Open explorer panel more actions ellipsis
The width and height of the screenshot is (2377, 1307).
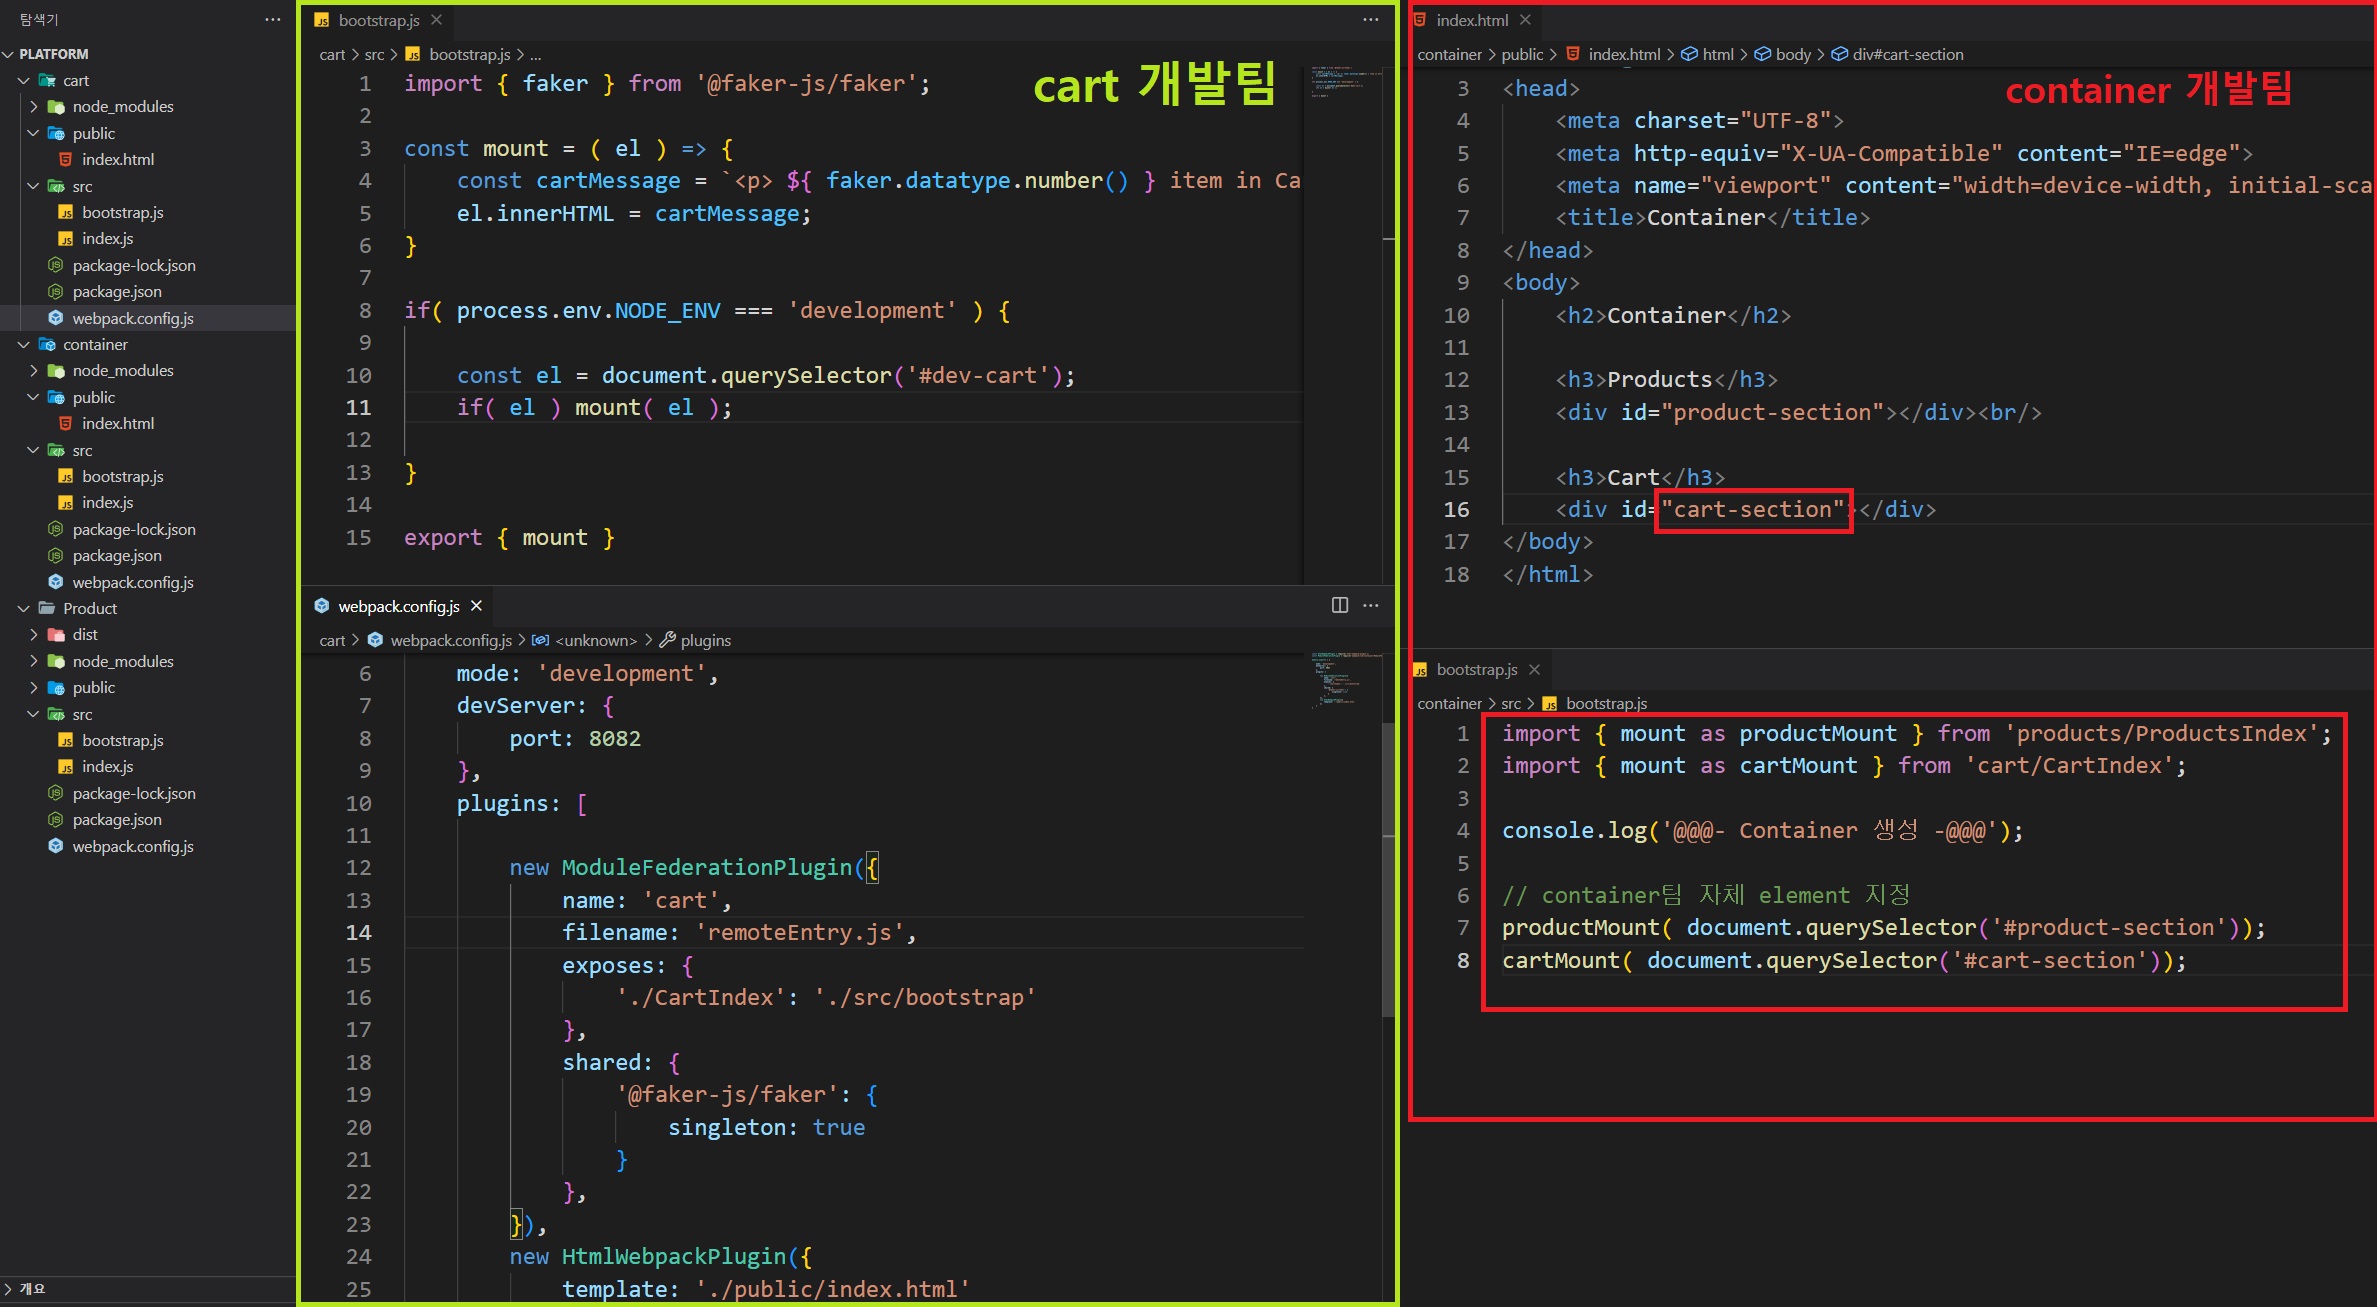[272, 19]
